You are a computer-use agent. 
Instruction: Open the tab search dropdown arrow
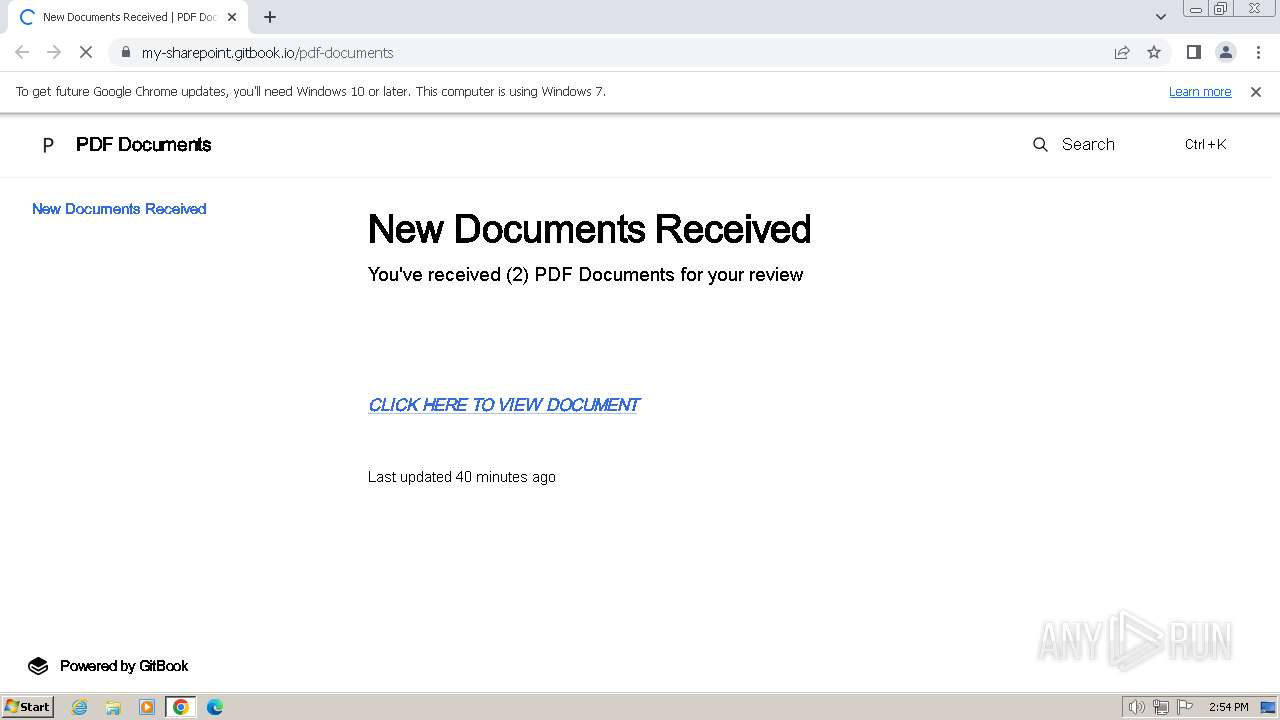(x=1161, y=17)
